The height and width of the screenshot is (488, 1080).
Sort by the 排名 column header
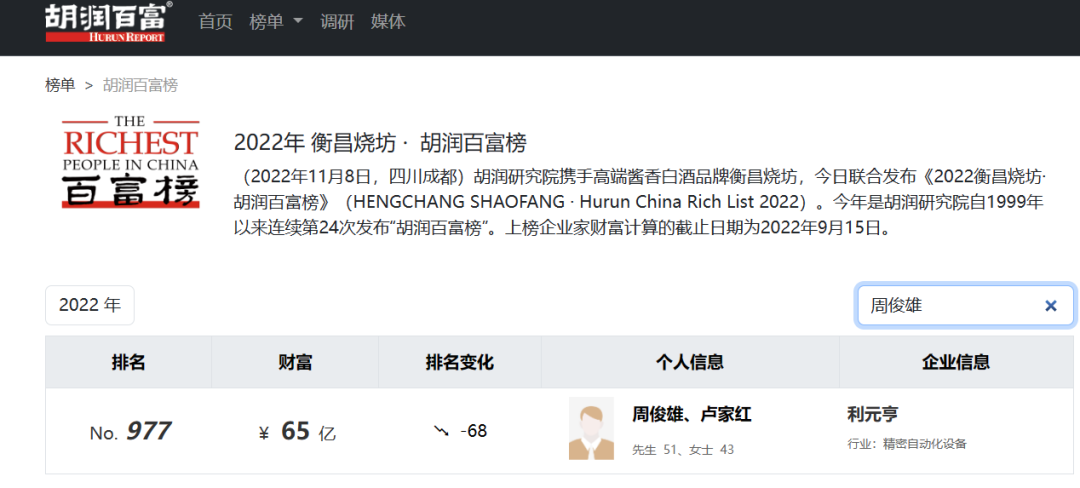click(x=129, y=362)
